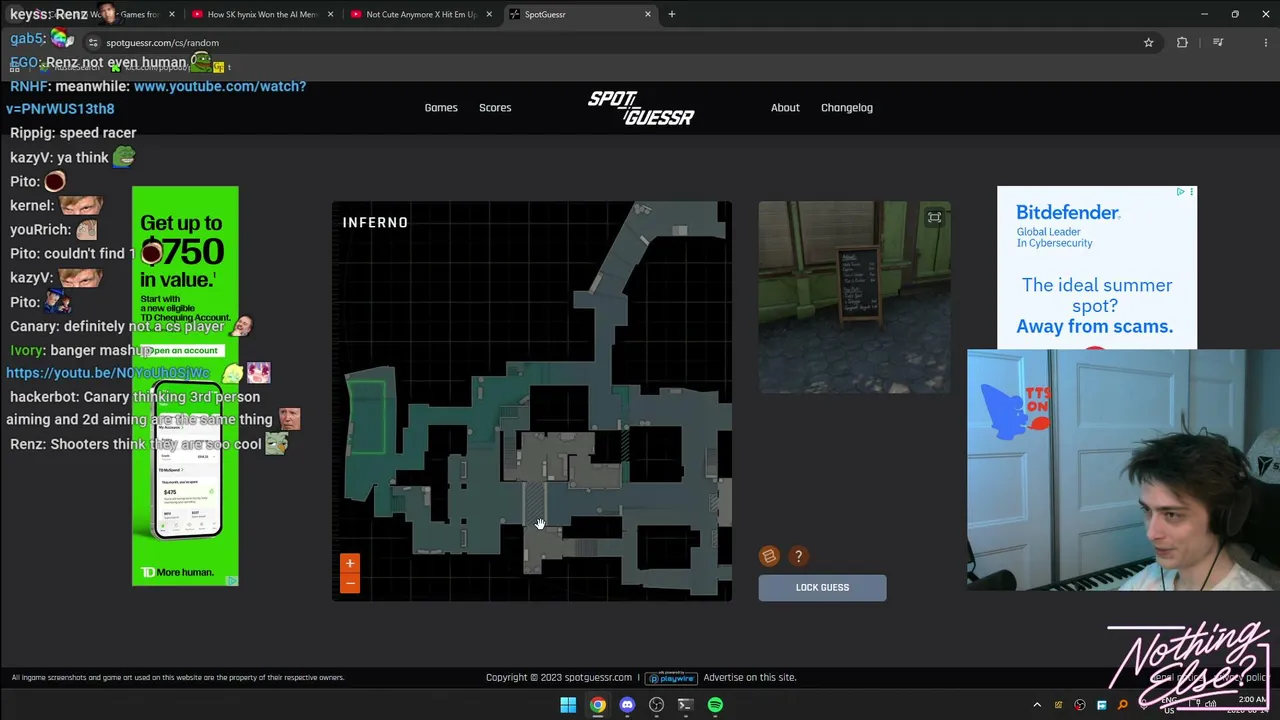1280x720 pixels.
Task: Click the spot screenshot thumbnail
Action: point(854,297)
